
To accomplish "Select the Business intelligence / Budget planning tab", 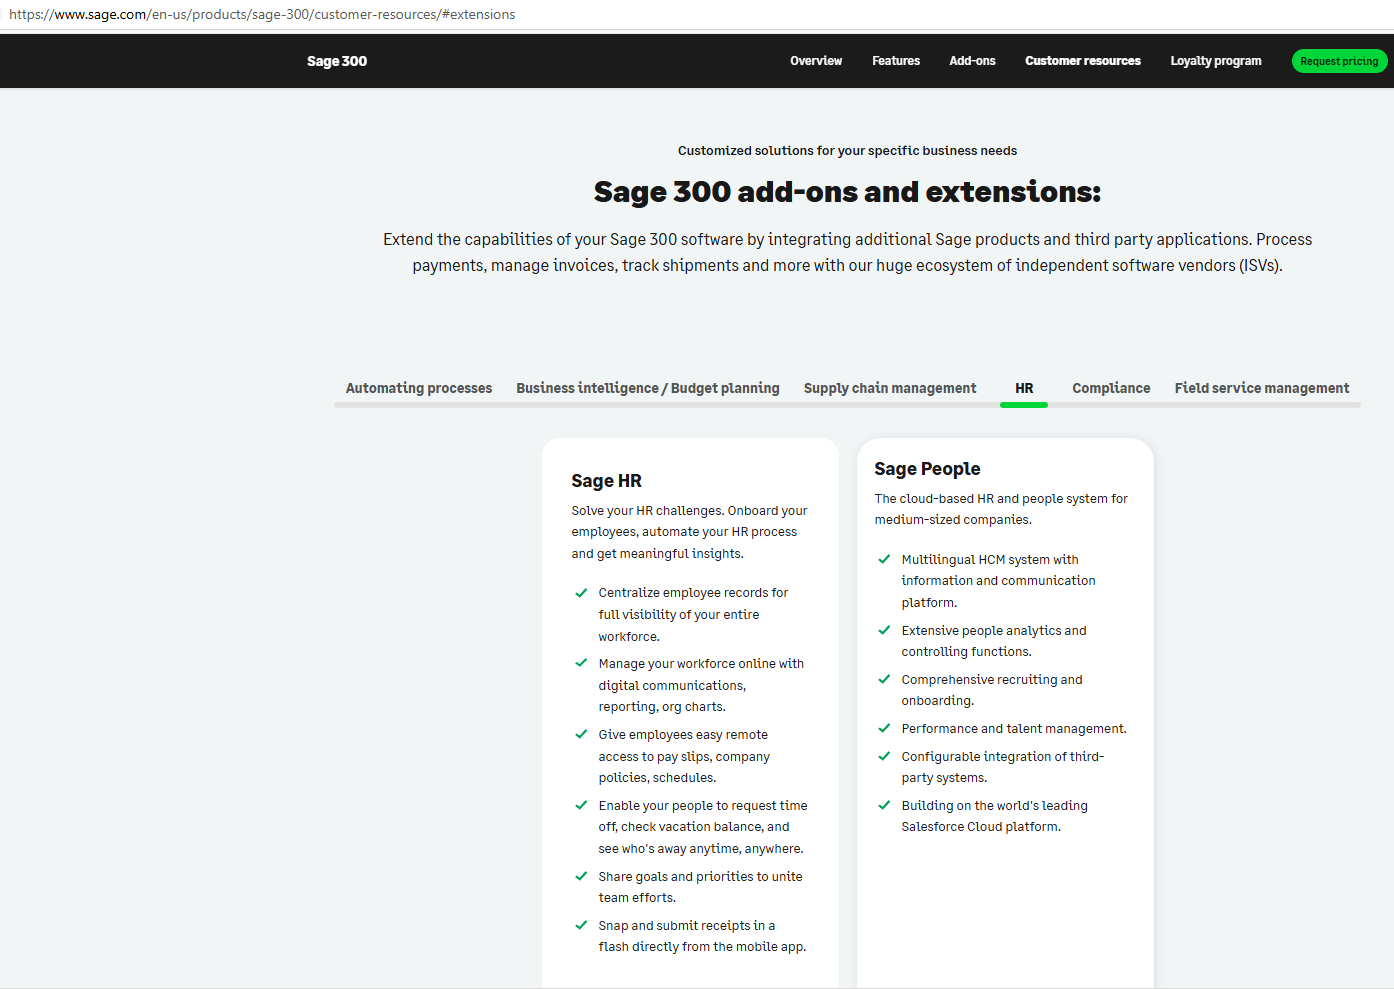I will (x=648, y=388).
